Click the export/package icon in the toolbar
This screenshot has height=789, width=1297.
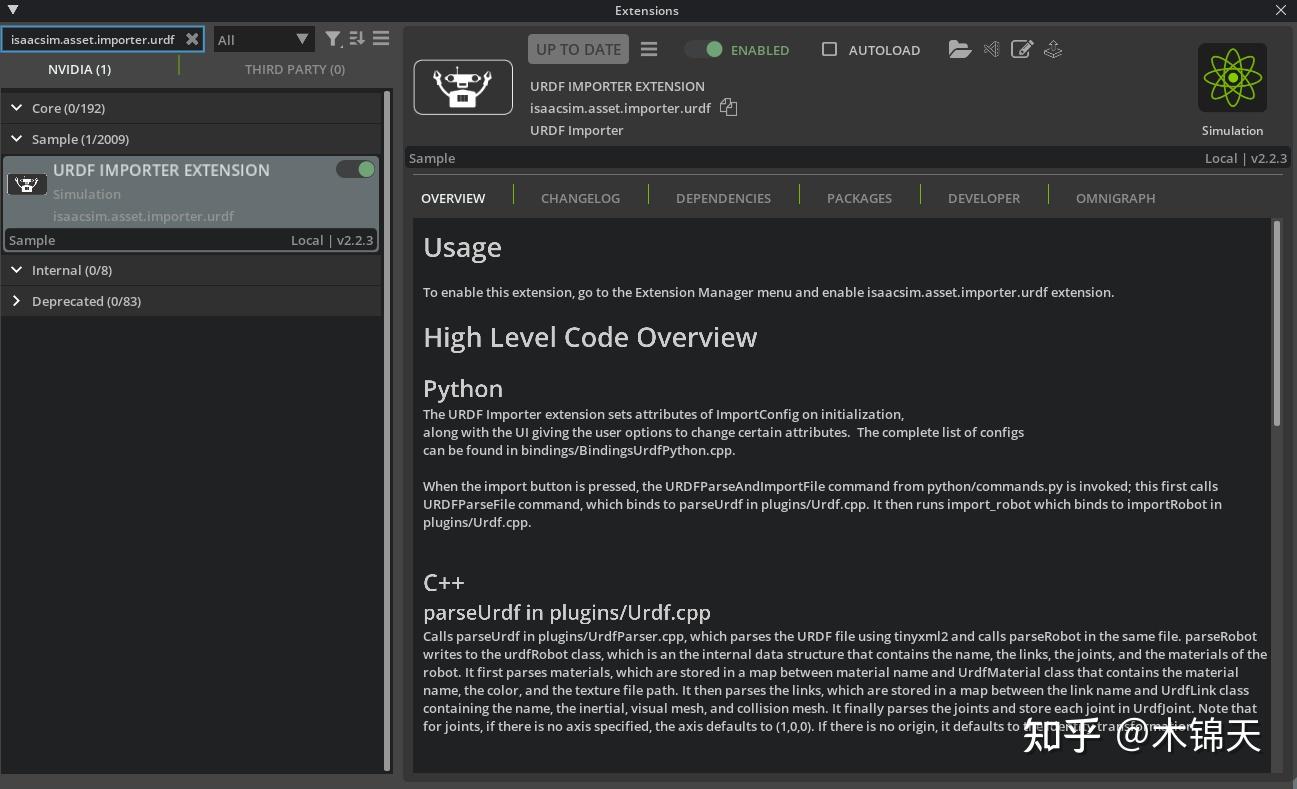[1053, 48]
